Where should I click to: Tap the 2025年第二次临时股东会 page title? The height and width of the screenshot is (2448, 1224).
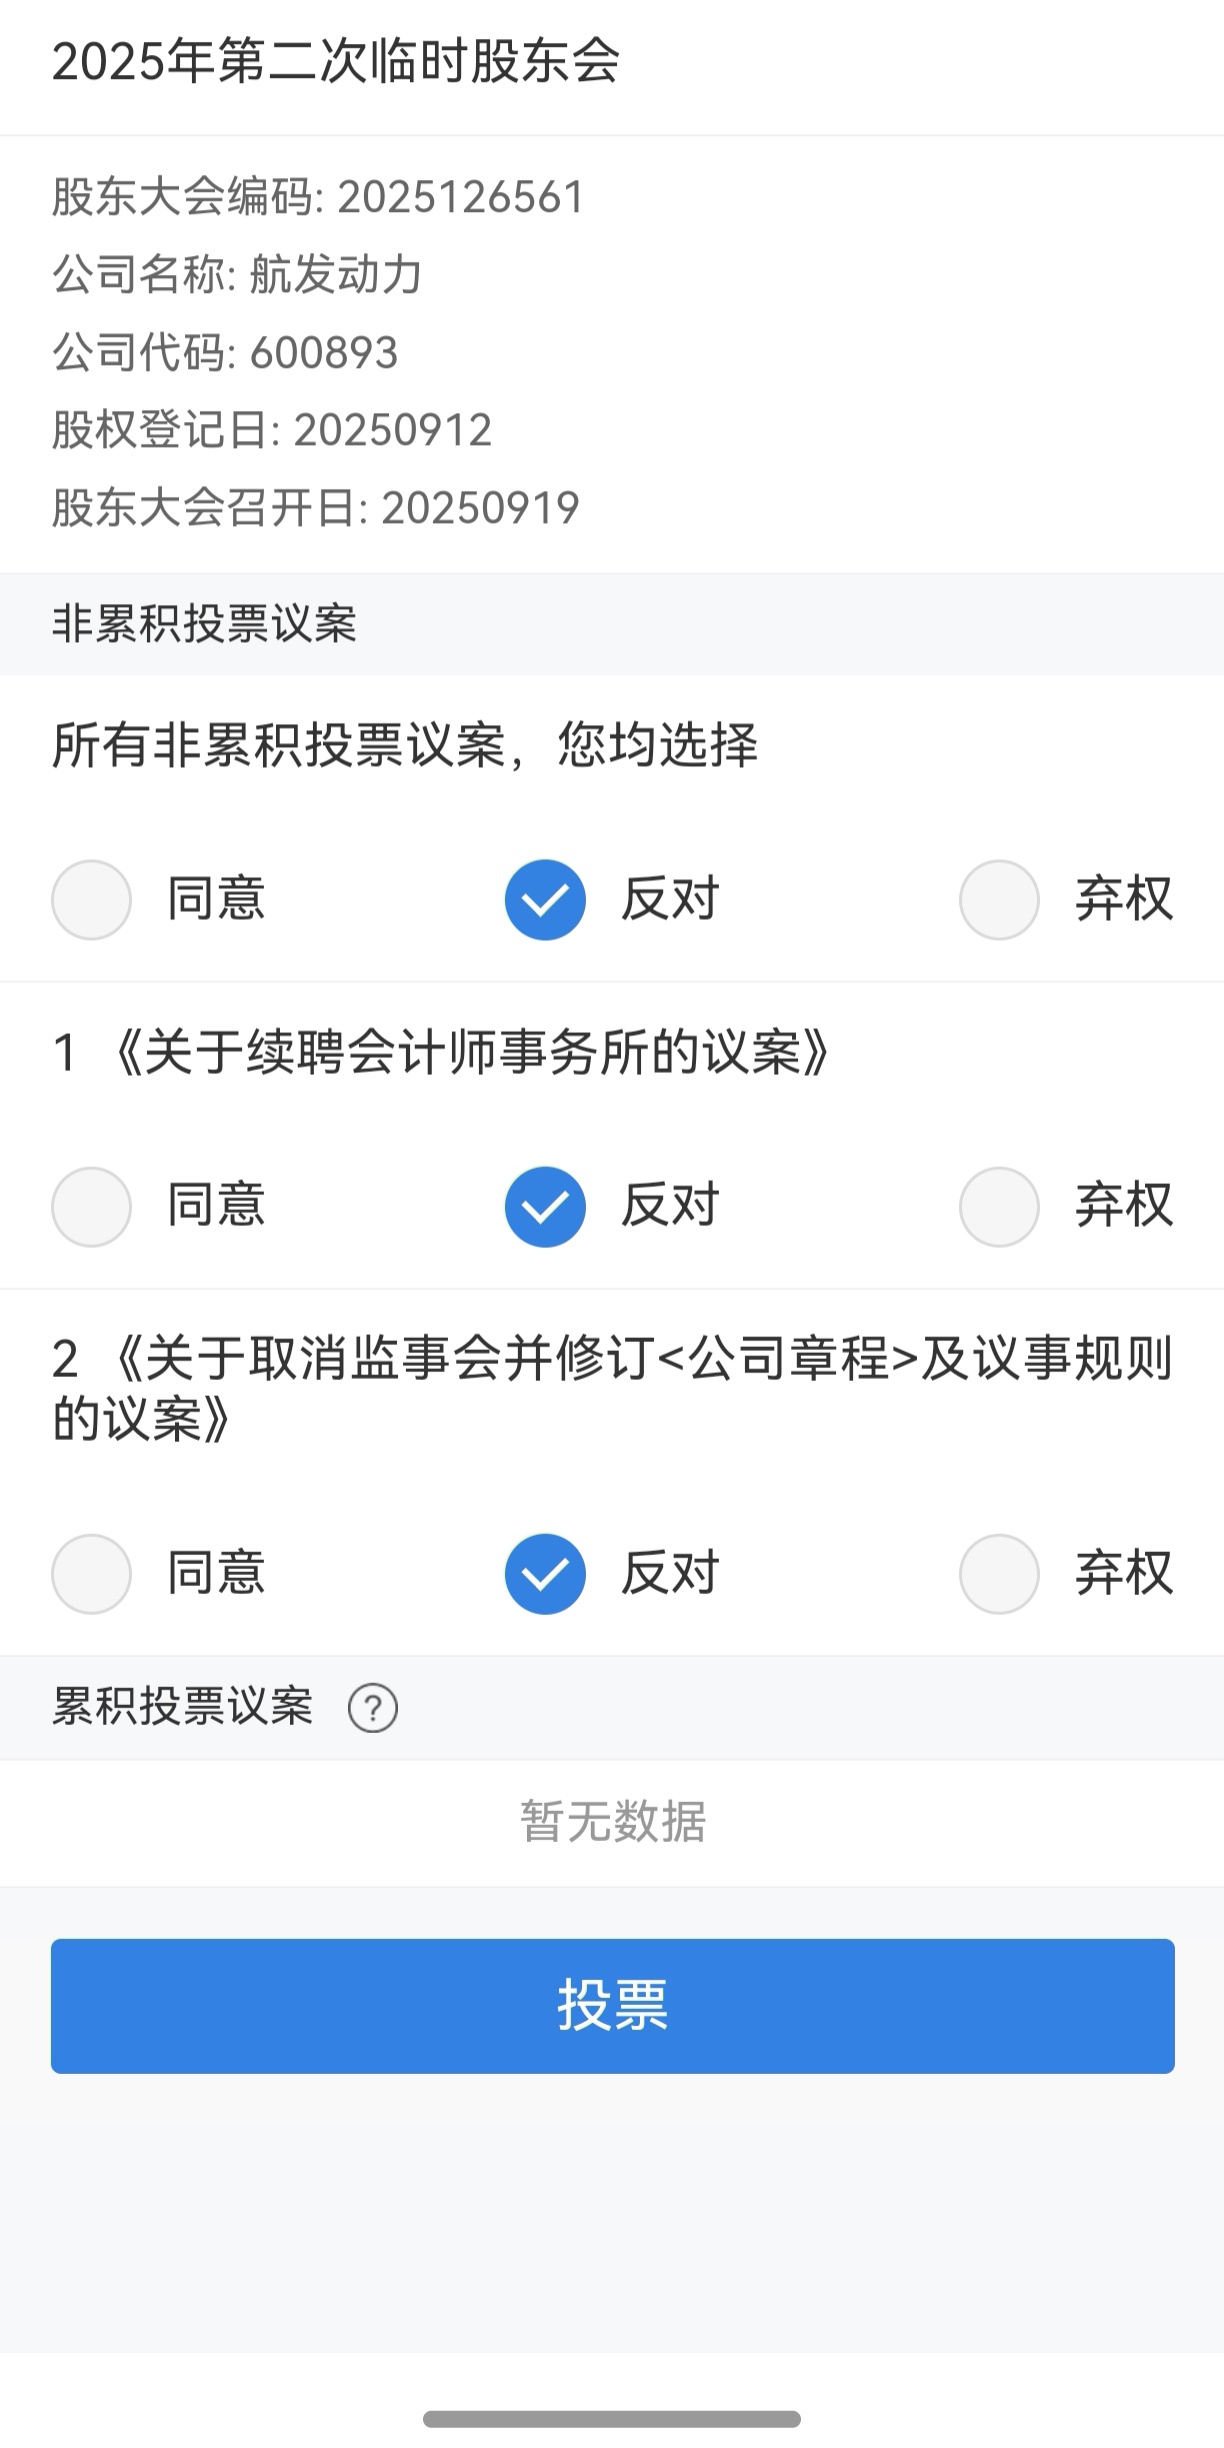pyautogui.click(x=335, y=62)
